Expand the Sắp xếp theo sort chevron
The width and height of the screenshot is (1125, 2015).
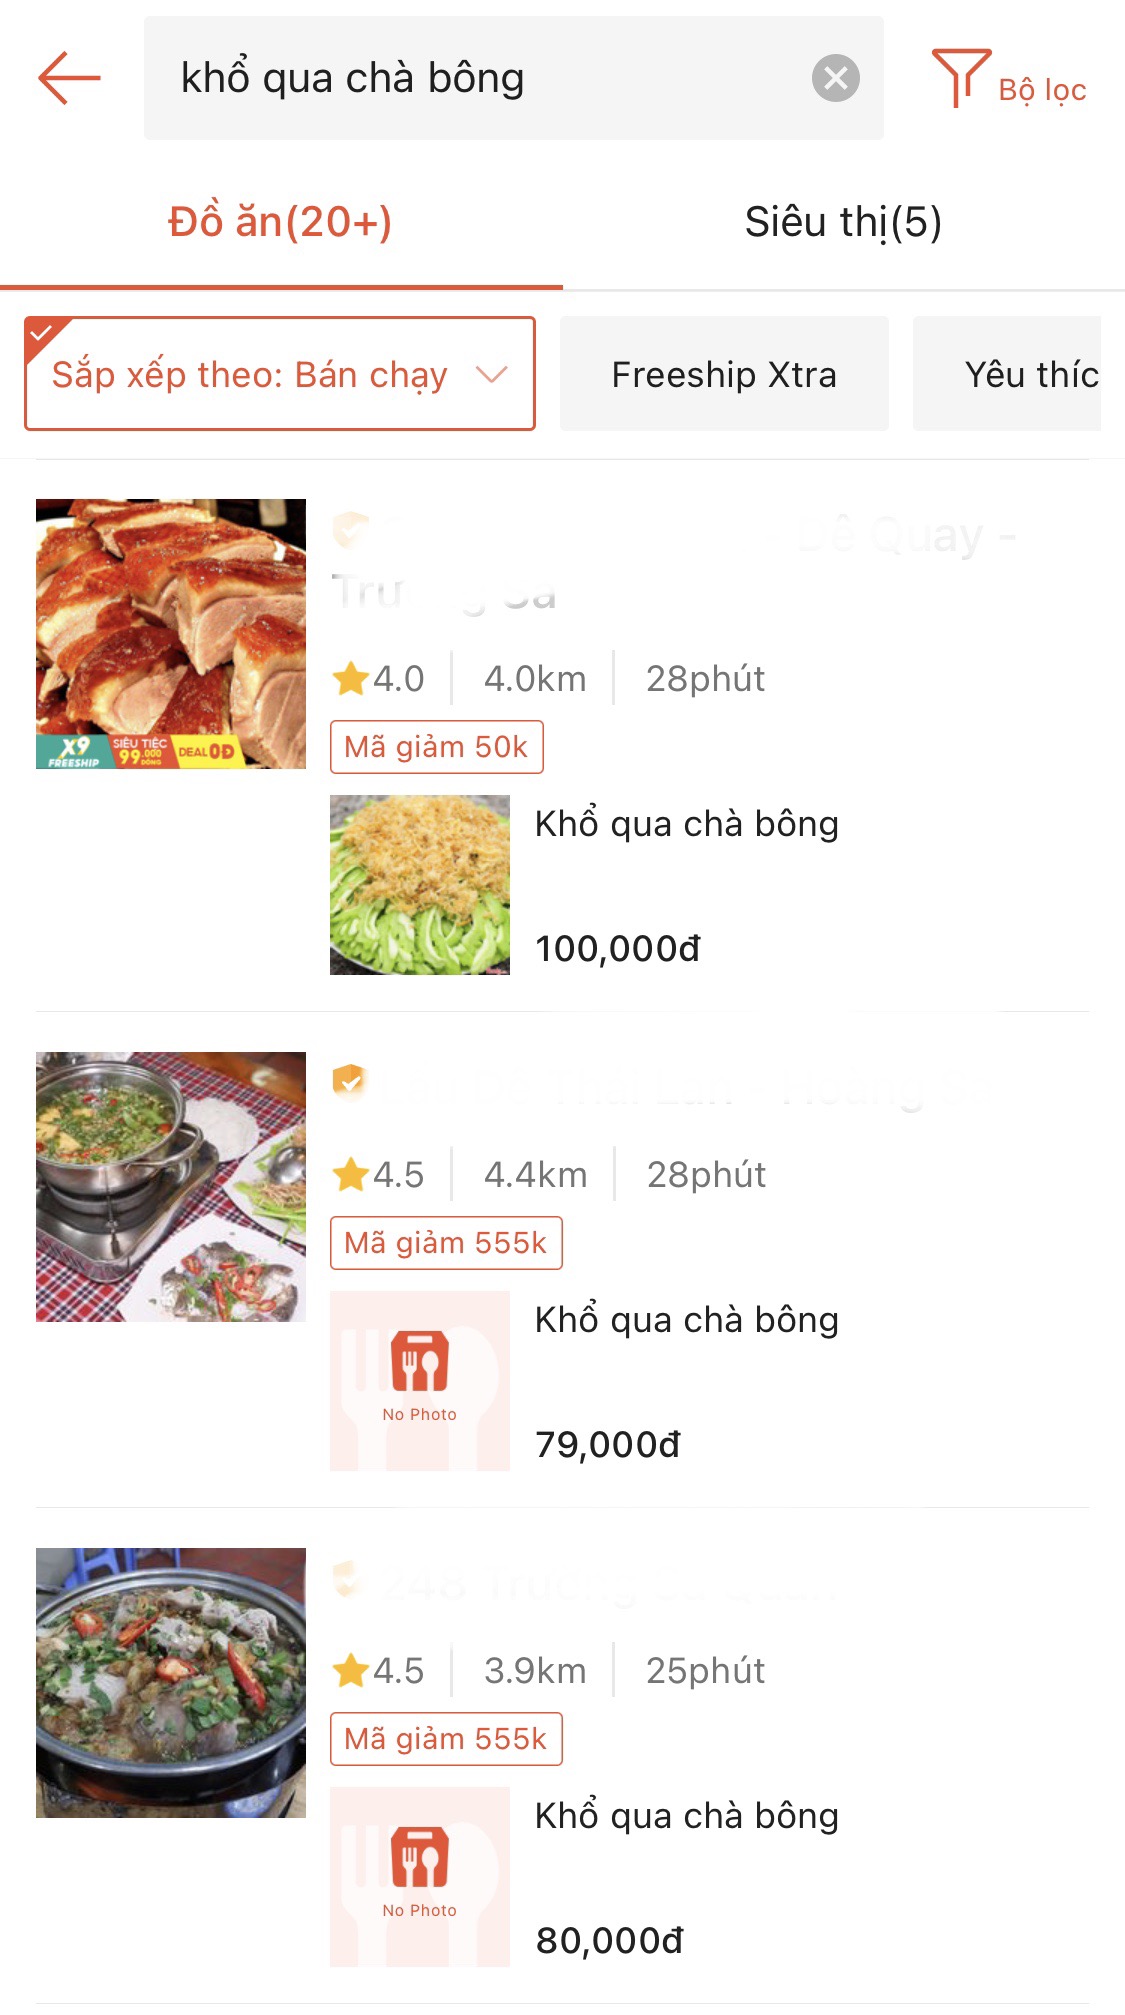tap(492, 375)
